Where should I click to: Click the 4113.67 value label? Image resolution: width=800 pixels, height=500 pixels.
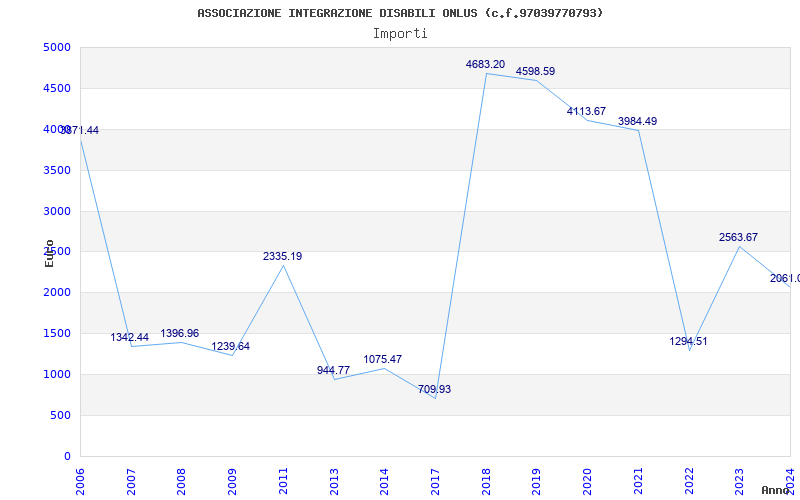tap(586, 111)
